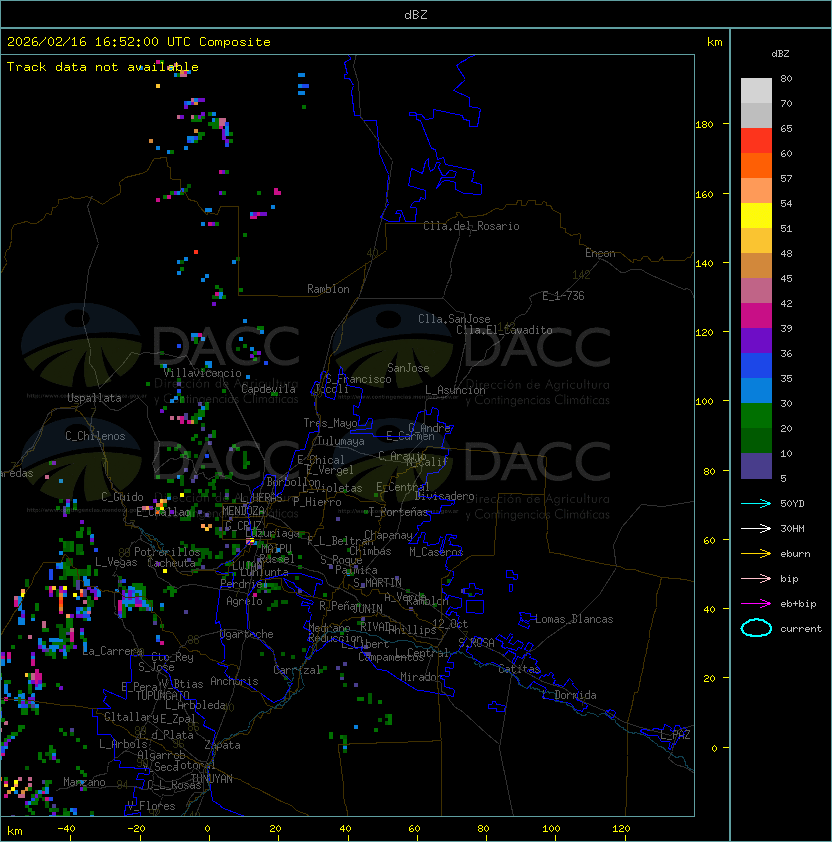The width and height of the screenshot is (832, 842).
Task: Click the white 30HM arrow symbol
Action: pos(756,529)
